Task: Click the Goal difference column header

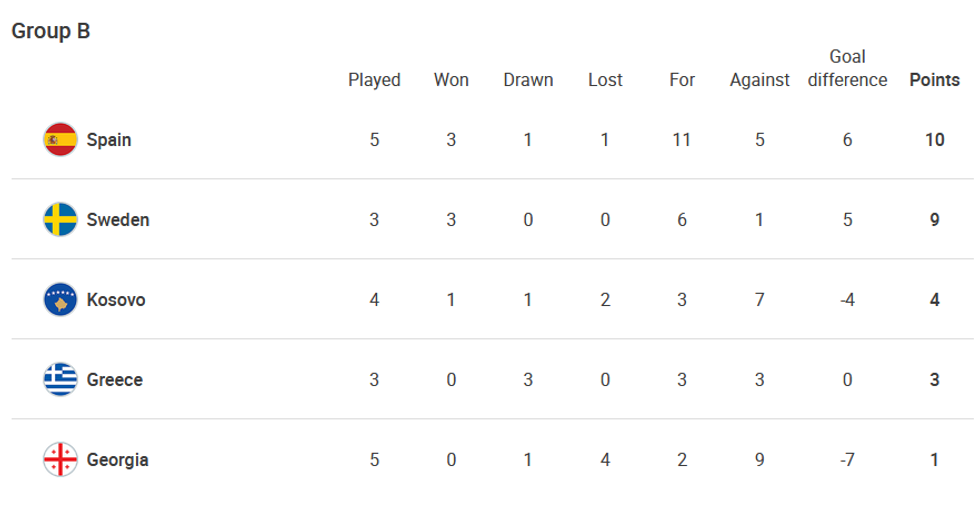Action: click(847, 69)
